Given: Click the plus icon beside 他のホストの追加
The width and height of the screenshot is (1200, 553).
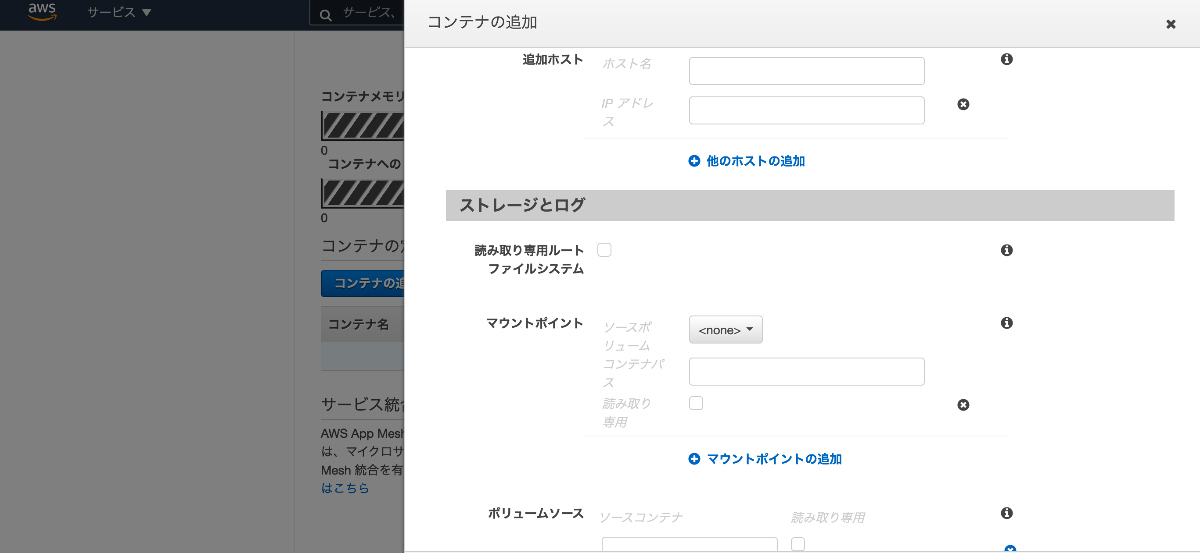Looking at the screenshot, I should [694, 161].
